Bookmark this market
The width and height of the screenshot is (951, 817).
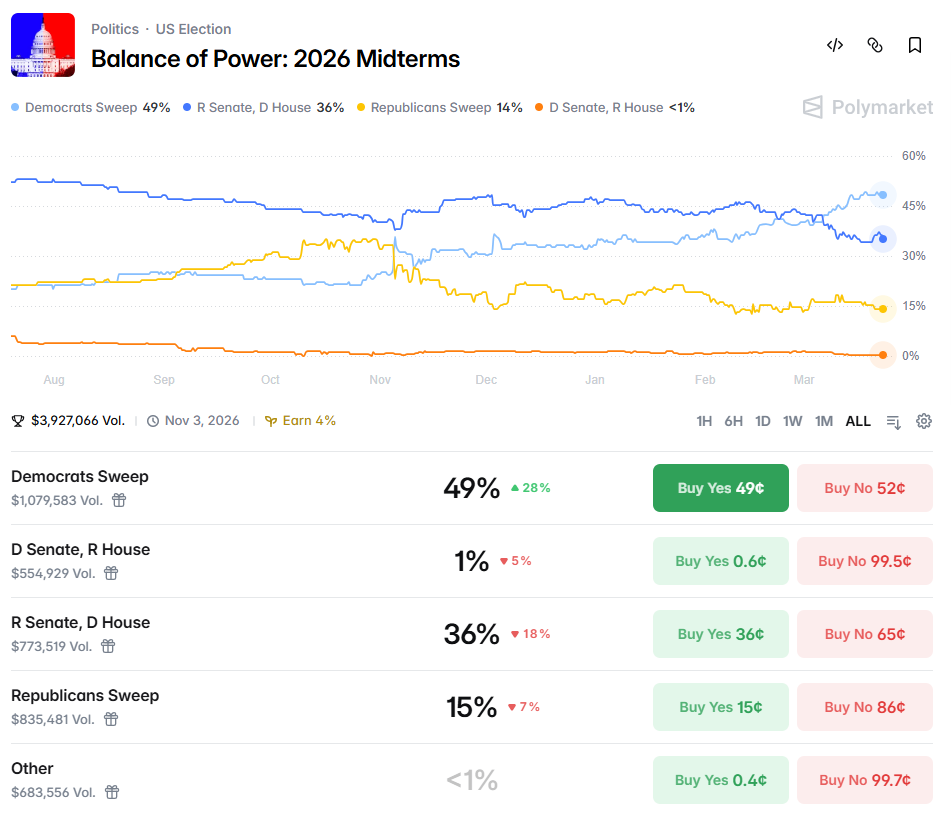click(x=915, y=45)
